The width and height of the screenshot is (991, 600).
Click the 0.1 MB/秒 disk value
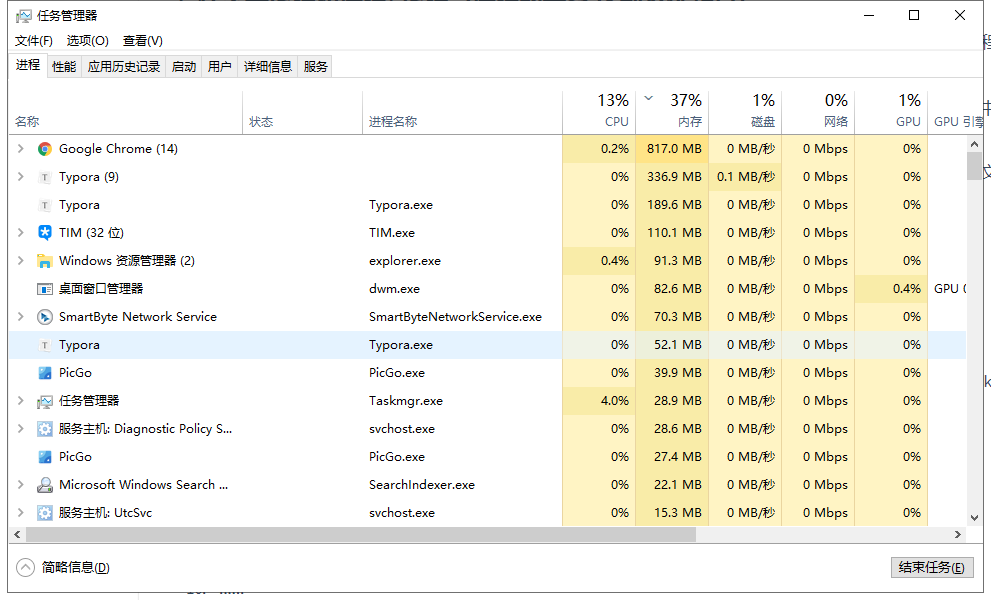pyautogui.click(x=746, y=177)
